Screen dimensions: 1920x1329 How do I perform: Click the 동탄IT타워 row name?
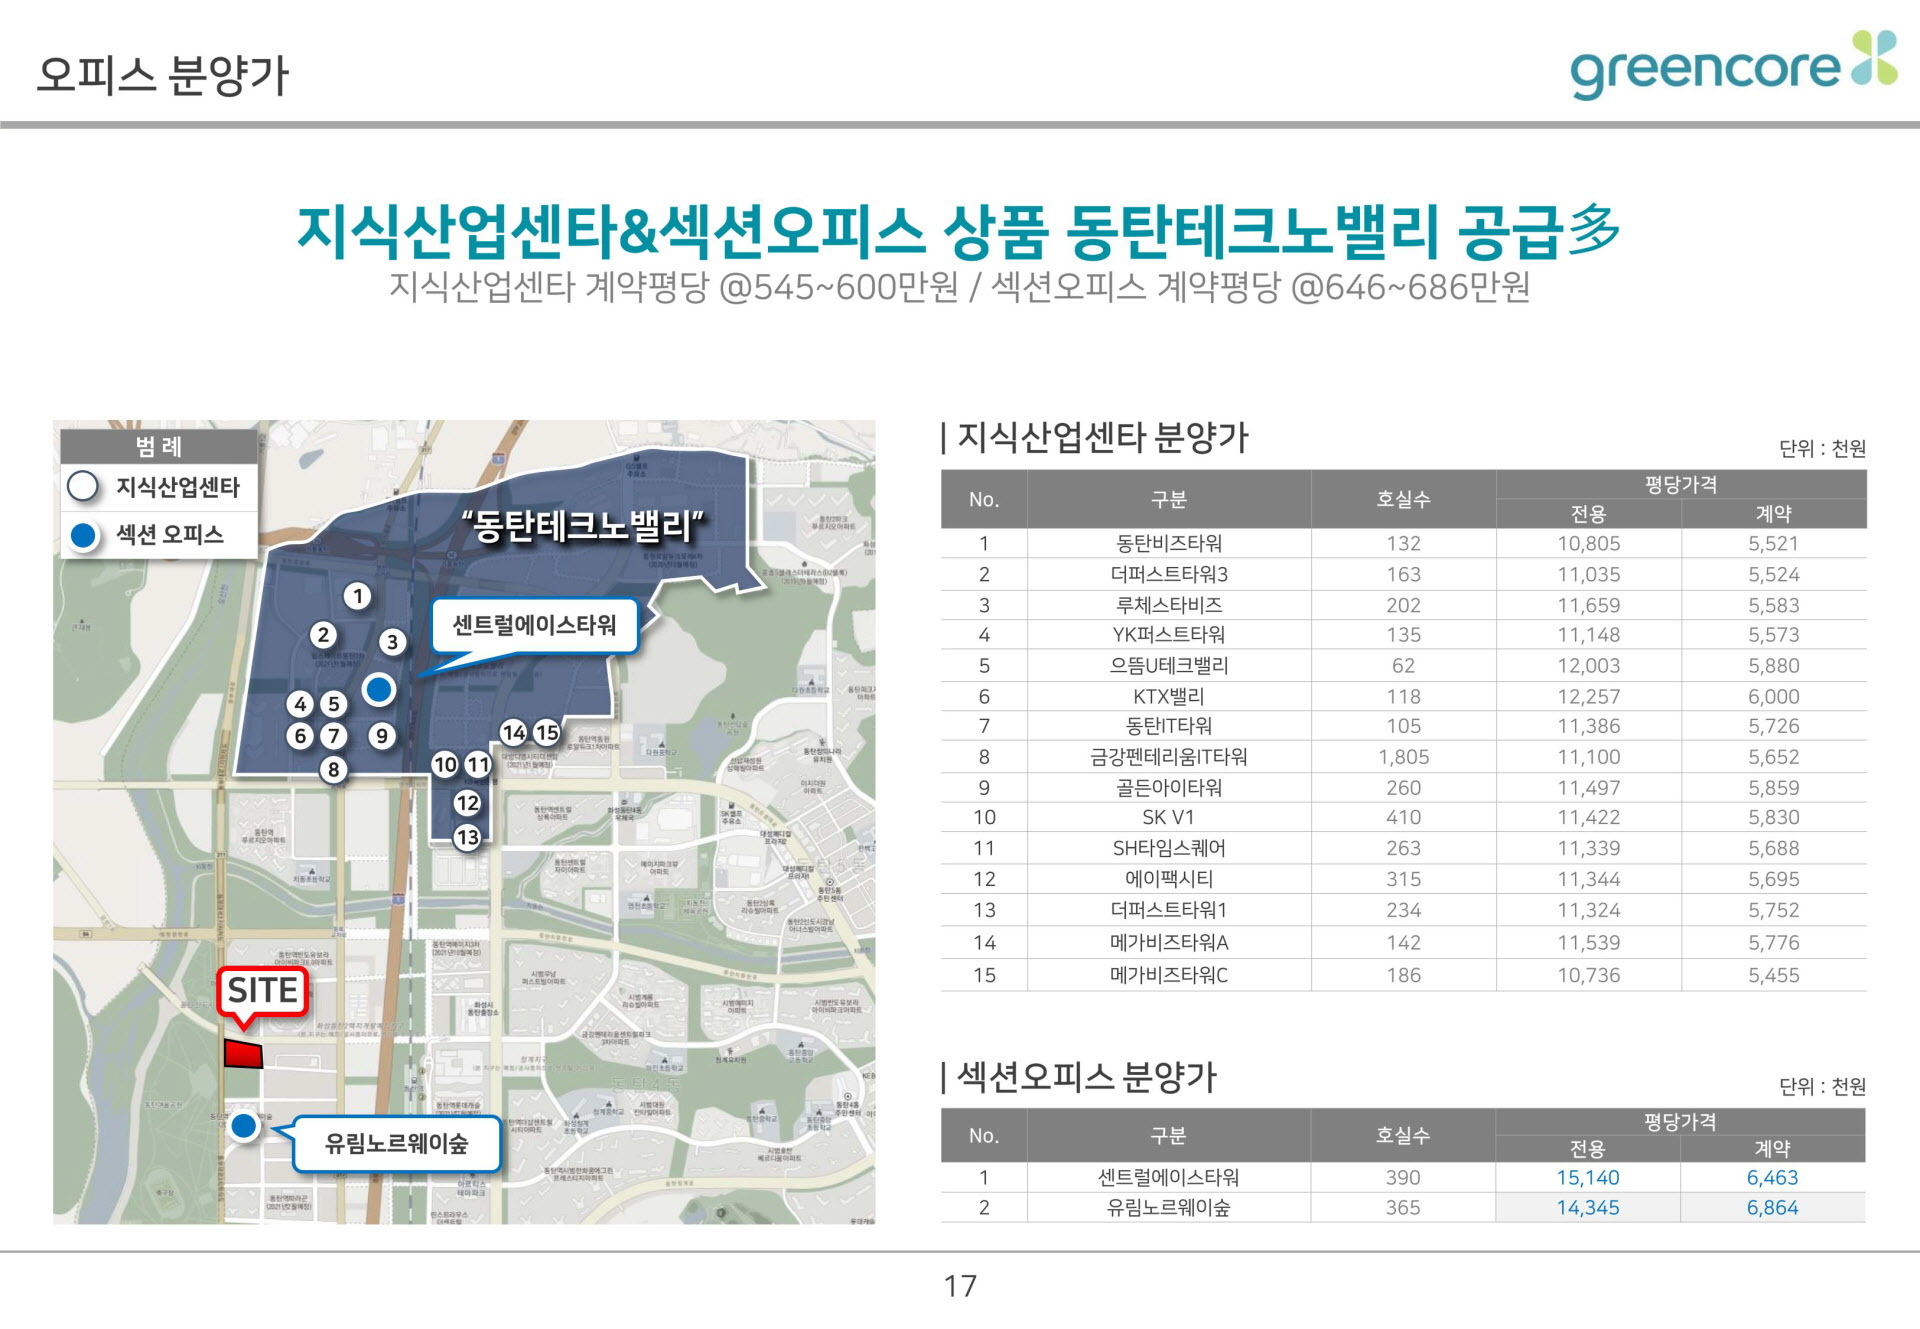1169,726
